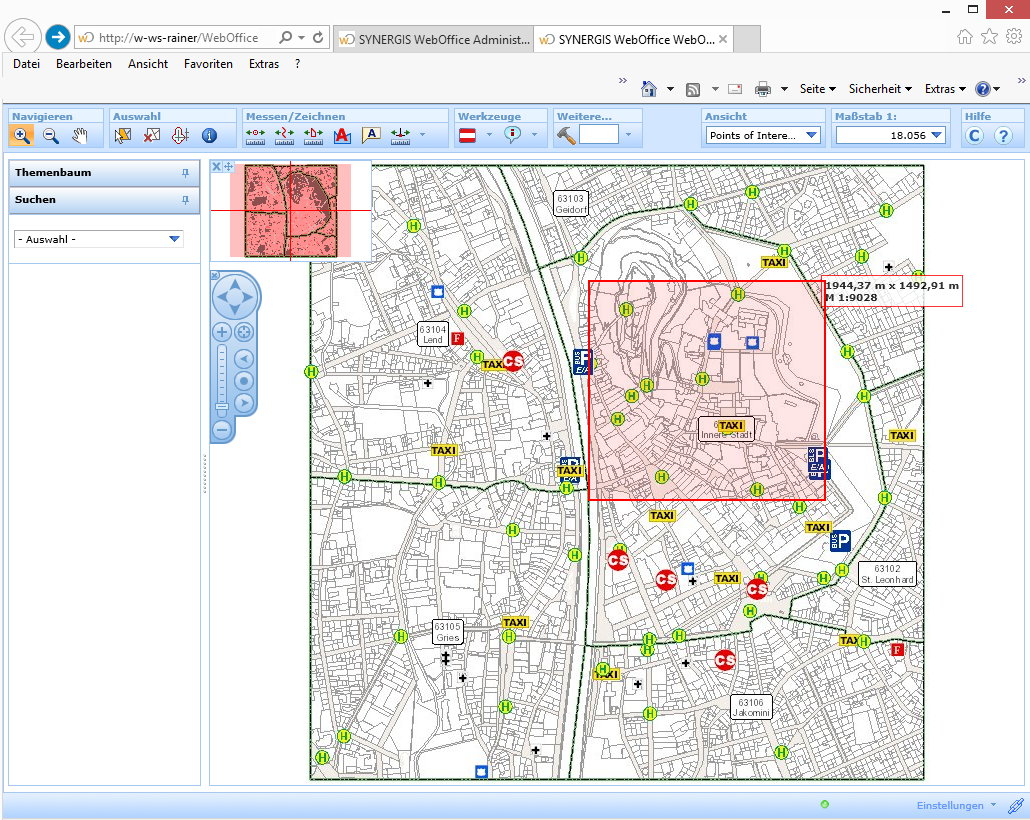Close the overview map window

coord(216,166)
